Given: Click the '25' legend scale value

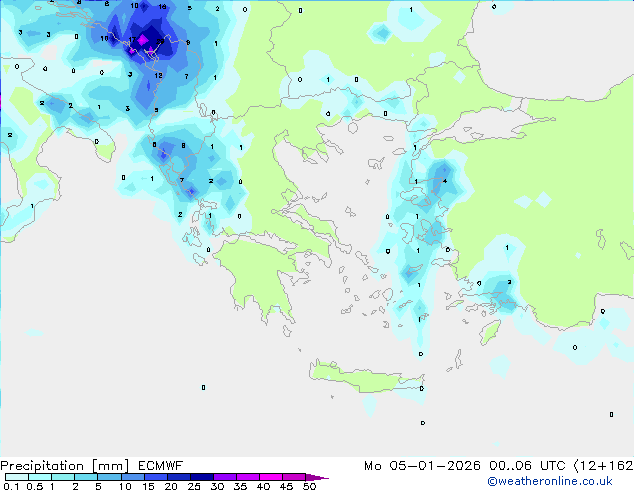Looking at the screenshot, I should 194,486.
